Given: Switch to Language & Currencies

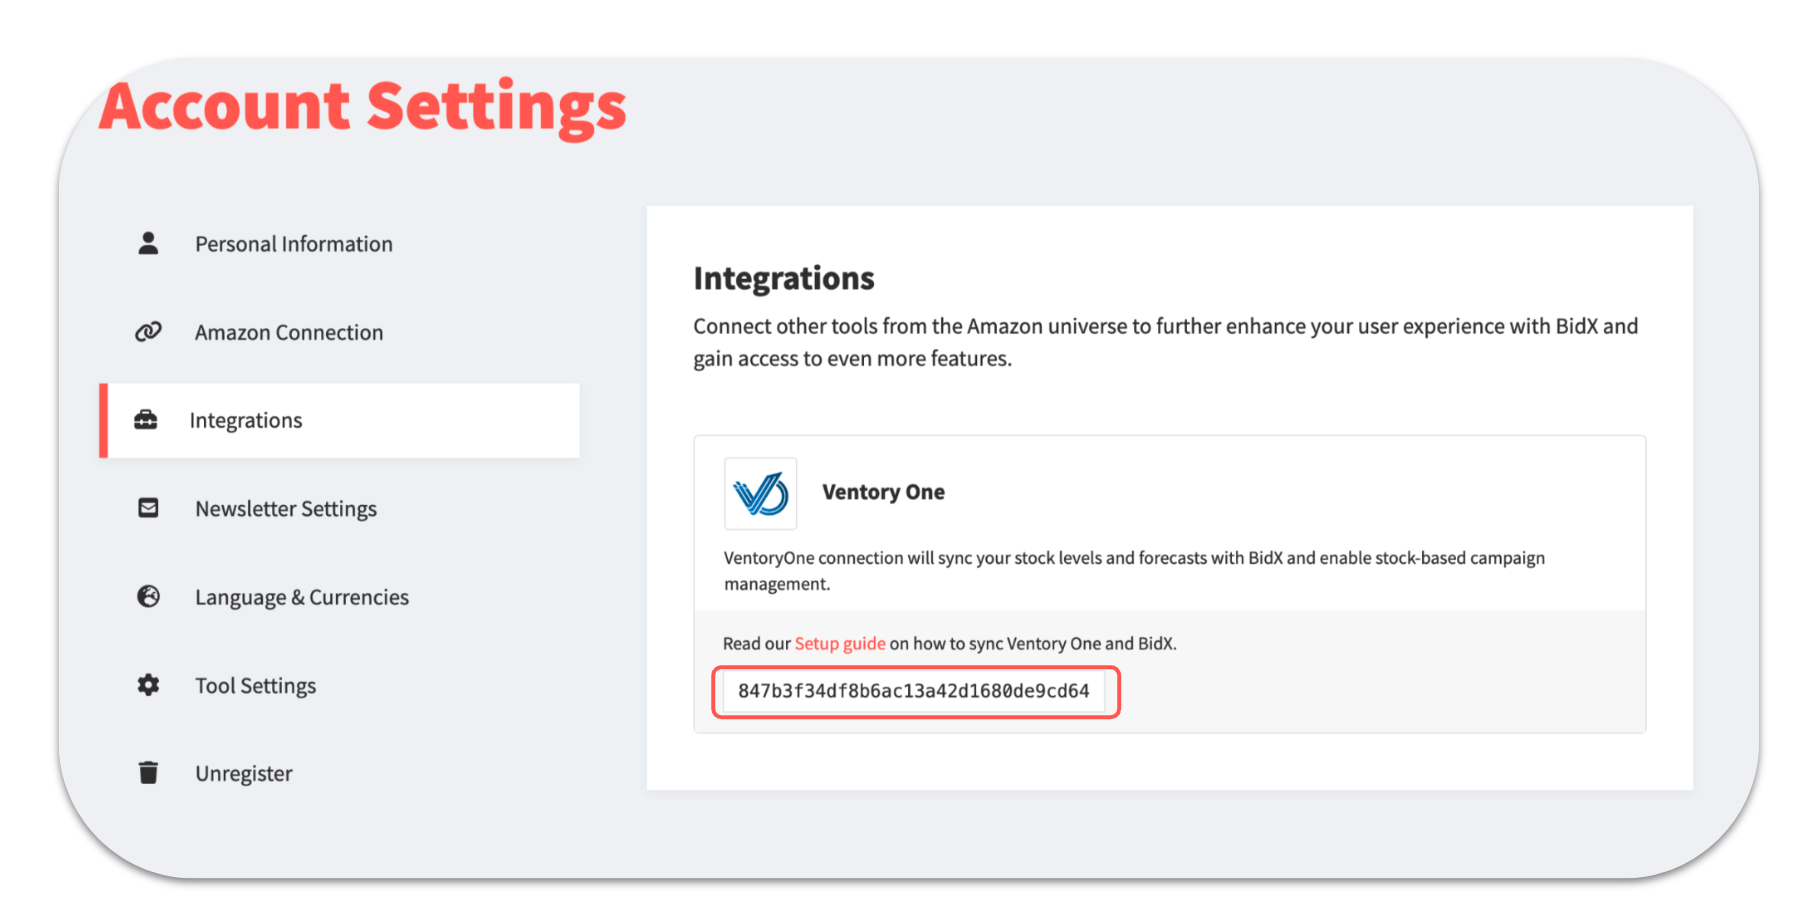Looking at the screenshot, I should coord(302,598).
